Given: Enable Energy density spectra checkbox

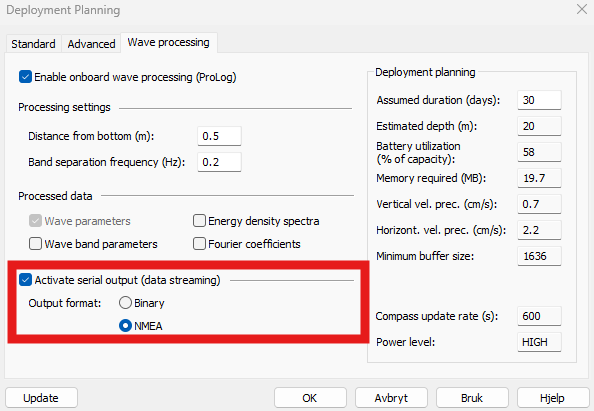Looking at the screenshot, I should (199, 221).
